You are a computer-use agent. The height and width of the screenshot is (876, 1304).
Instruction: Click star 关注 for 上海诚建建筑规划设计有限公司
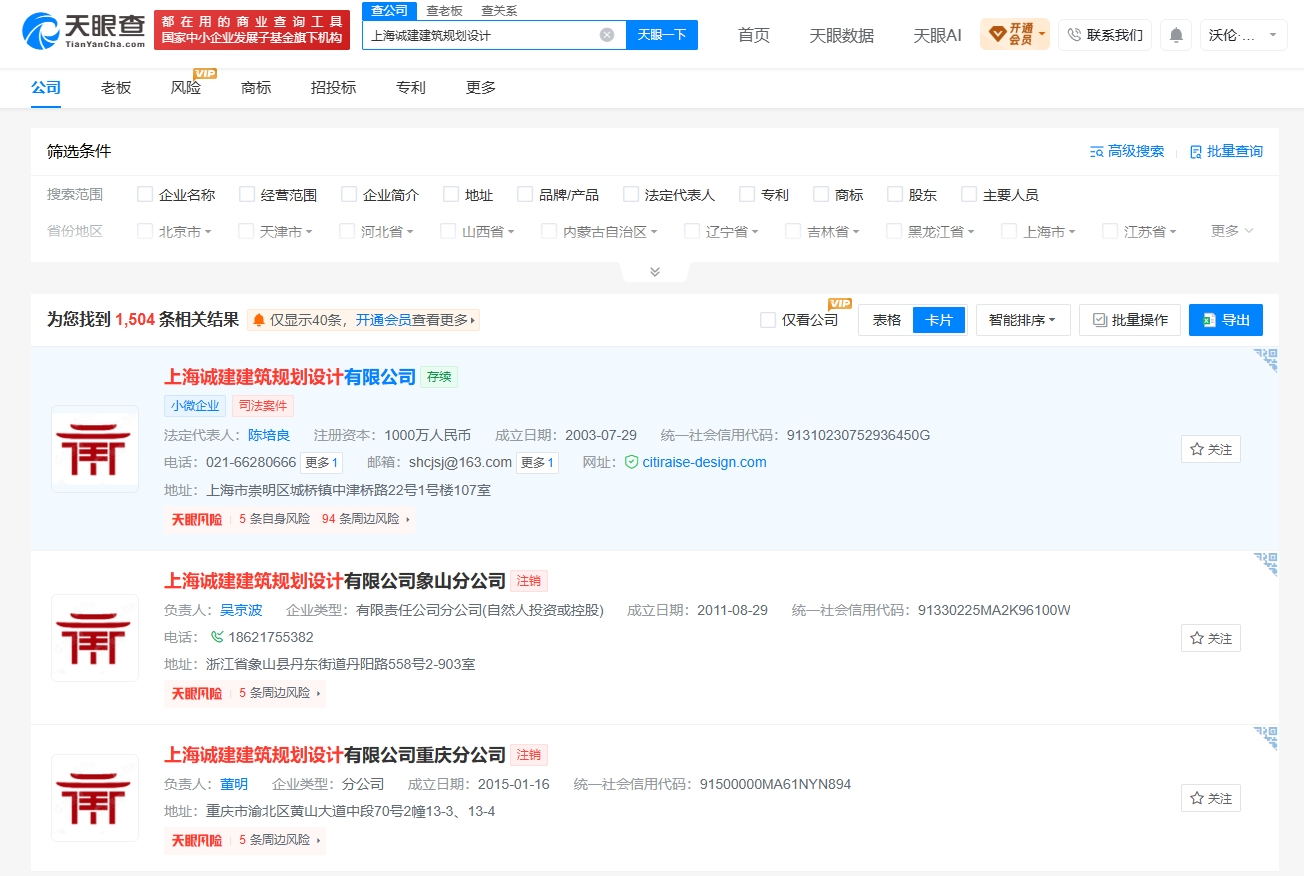pyautogui.click(x=1211, y=450)
